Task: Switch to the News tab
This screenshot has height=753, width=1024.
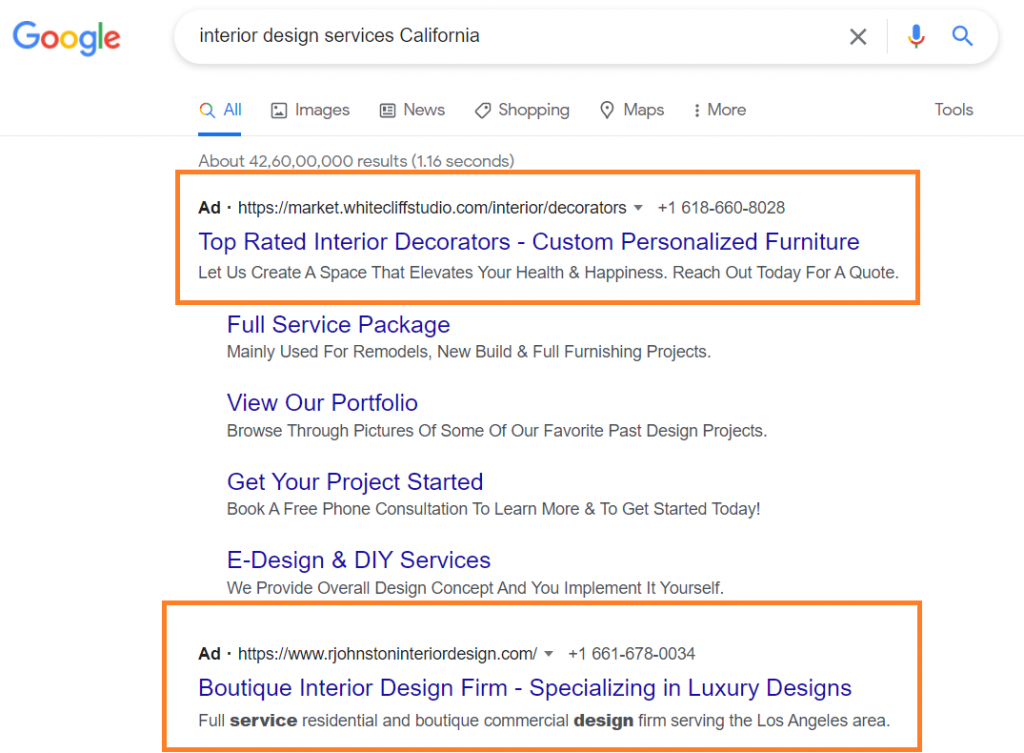Action: [x=412, y=110]
